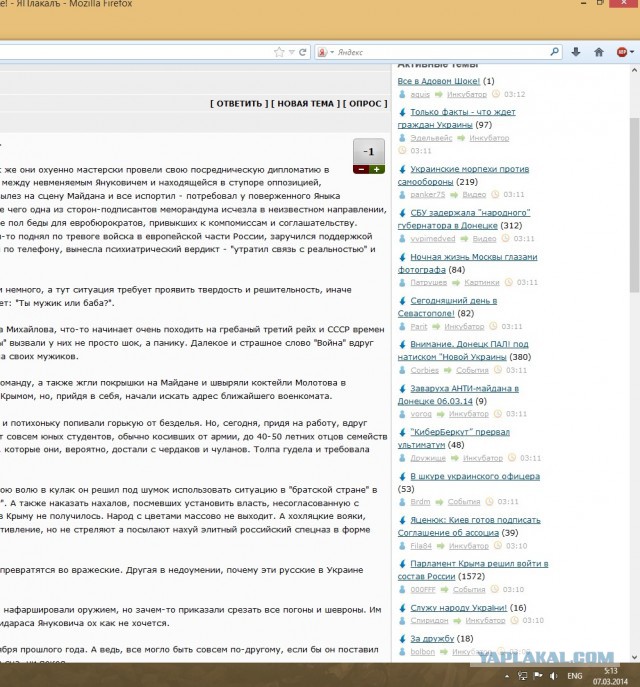Click the bookmark star icon in address bar
This screenshot has height=687, width=640.
tap(279, 52)
